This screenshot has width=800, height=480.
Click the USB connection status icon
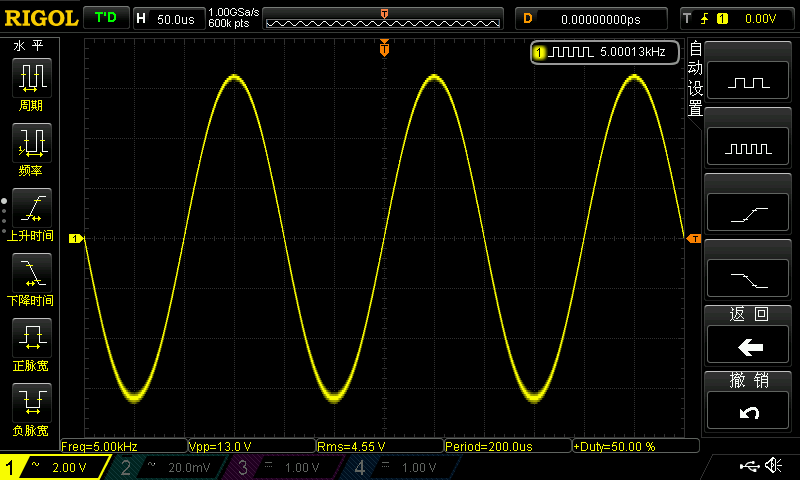tap(750, 465)
